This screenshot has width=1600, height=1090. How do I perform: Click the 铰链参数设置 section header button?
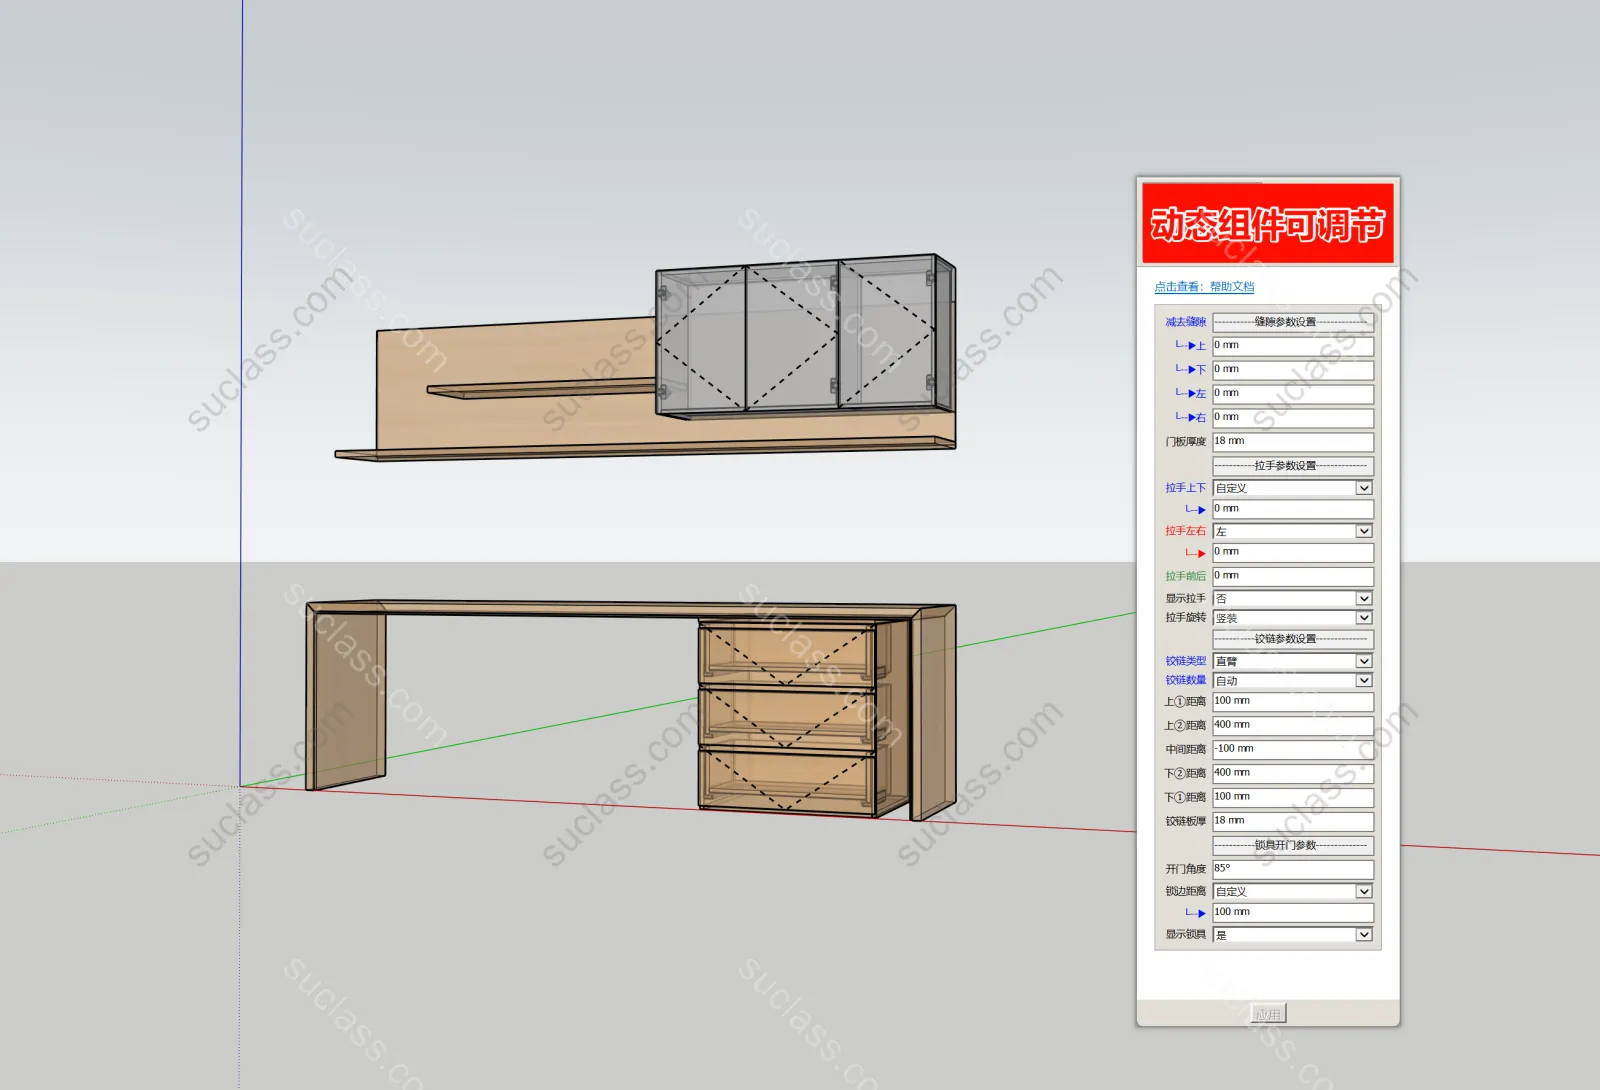coord(1292,639)
